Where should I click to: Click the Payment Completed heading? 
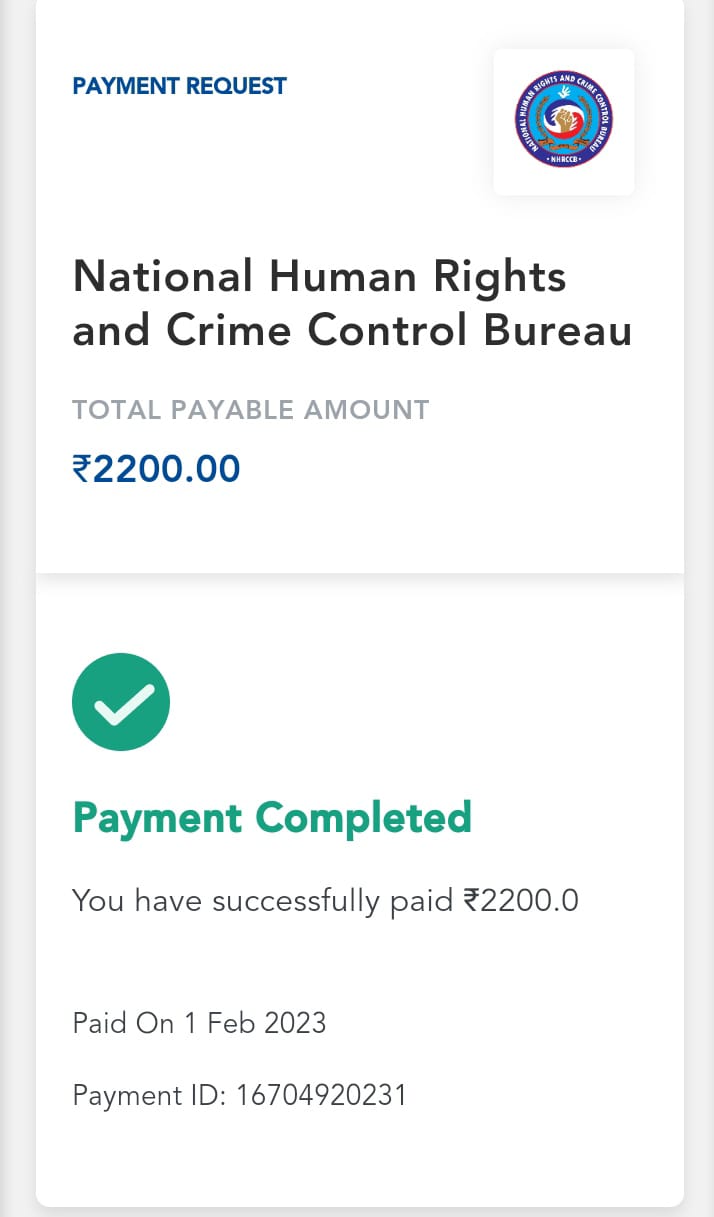click(272, 818)
